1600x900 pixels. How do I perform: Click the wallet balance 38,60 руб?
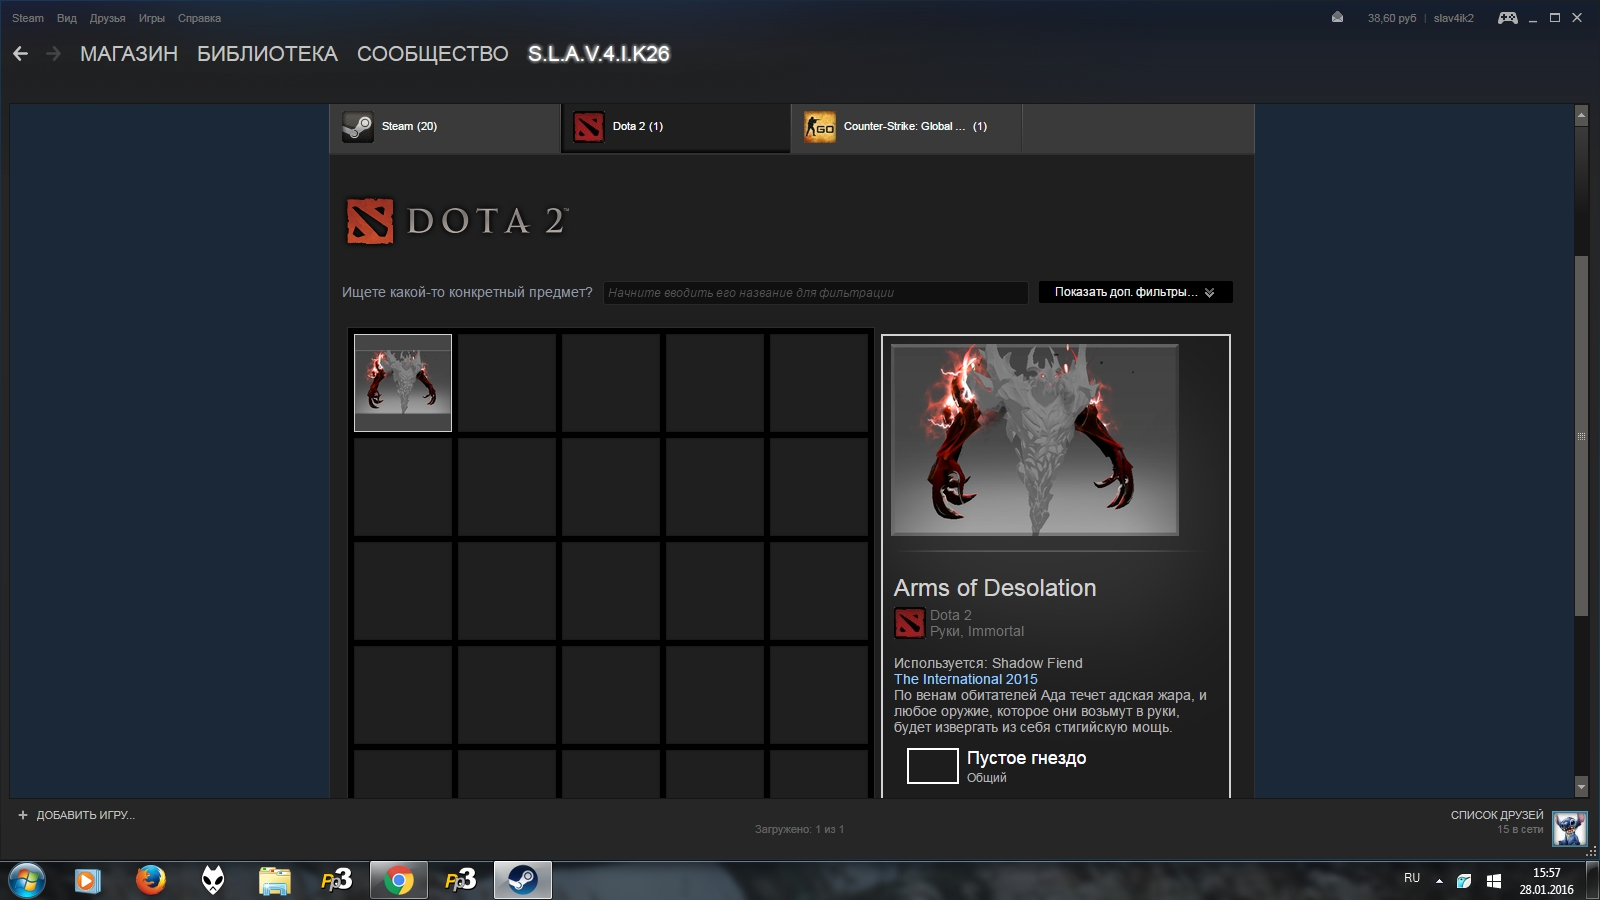[1392, 18]
